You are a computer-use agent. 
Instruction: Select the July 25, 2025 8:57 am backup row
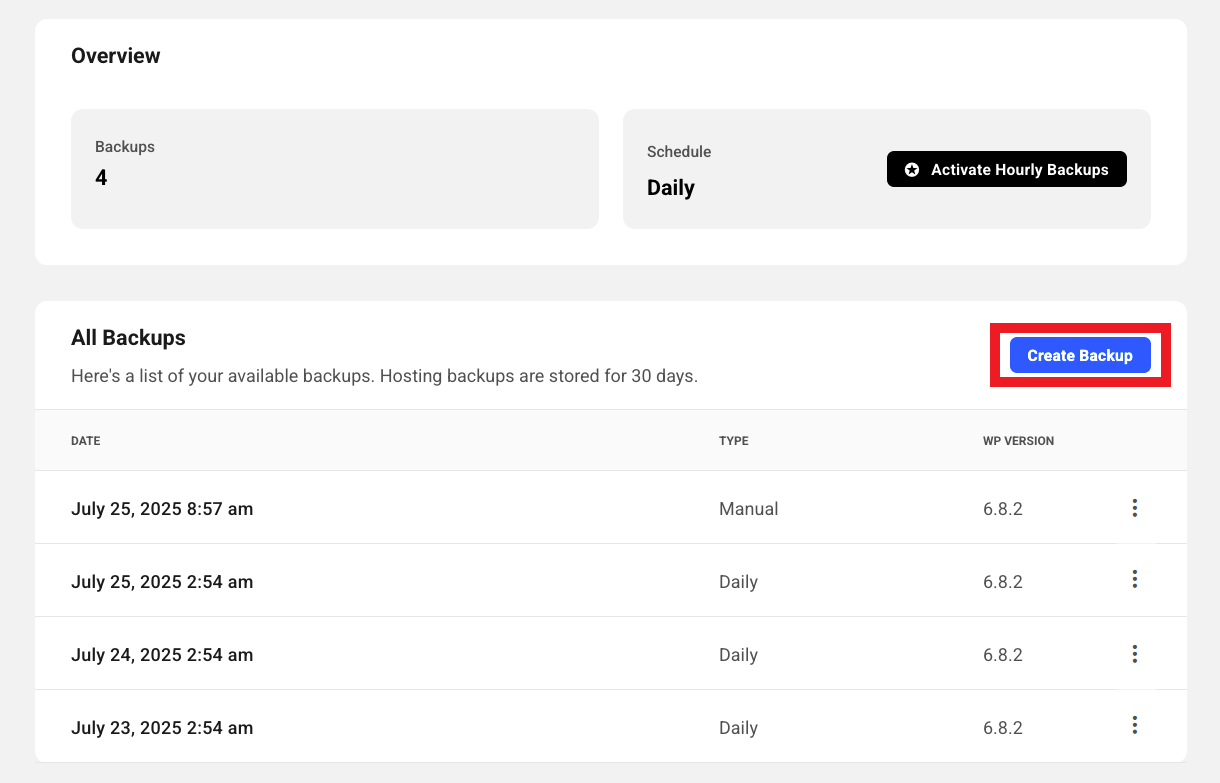coord(162,508)
